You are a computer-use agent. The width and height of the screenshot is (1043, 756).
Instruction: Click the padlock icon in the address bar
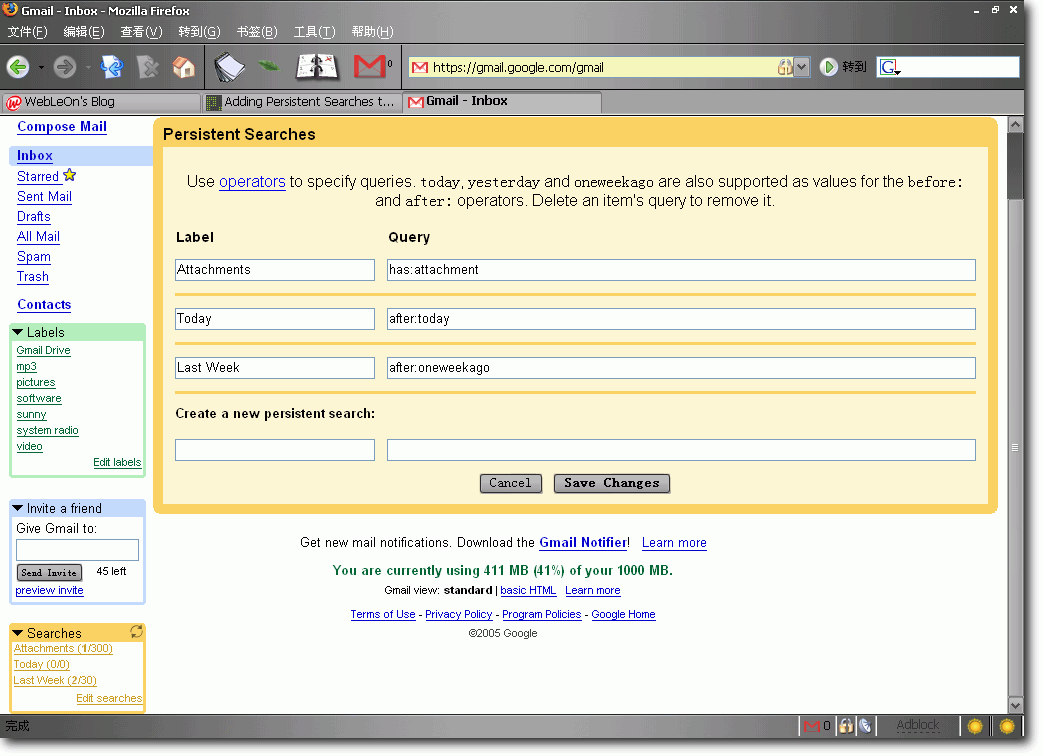(784, 67)
